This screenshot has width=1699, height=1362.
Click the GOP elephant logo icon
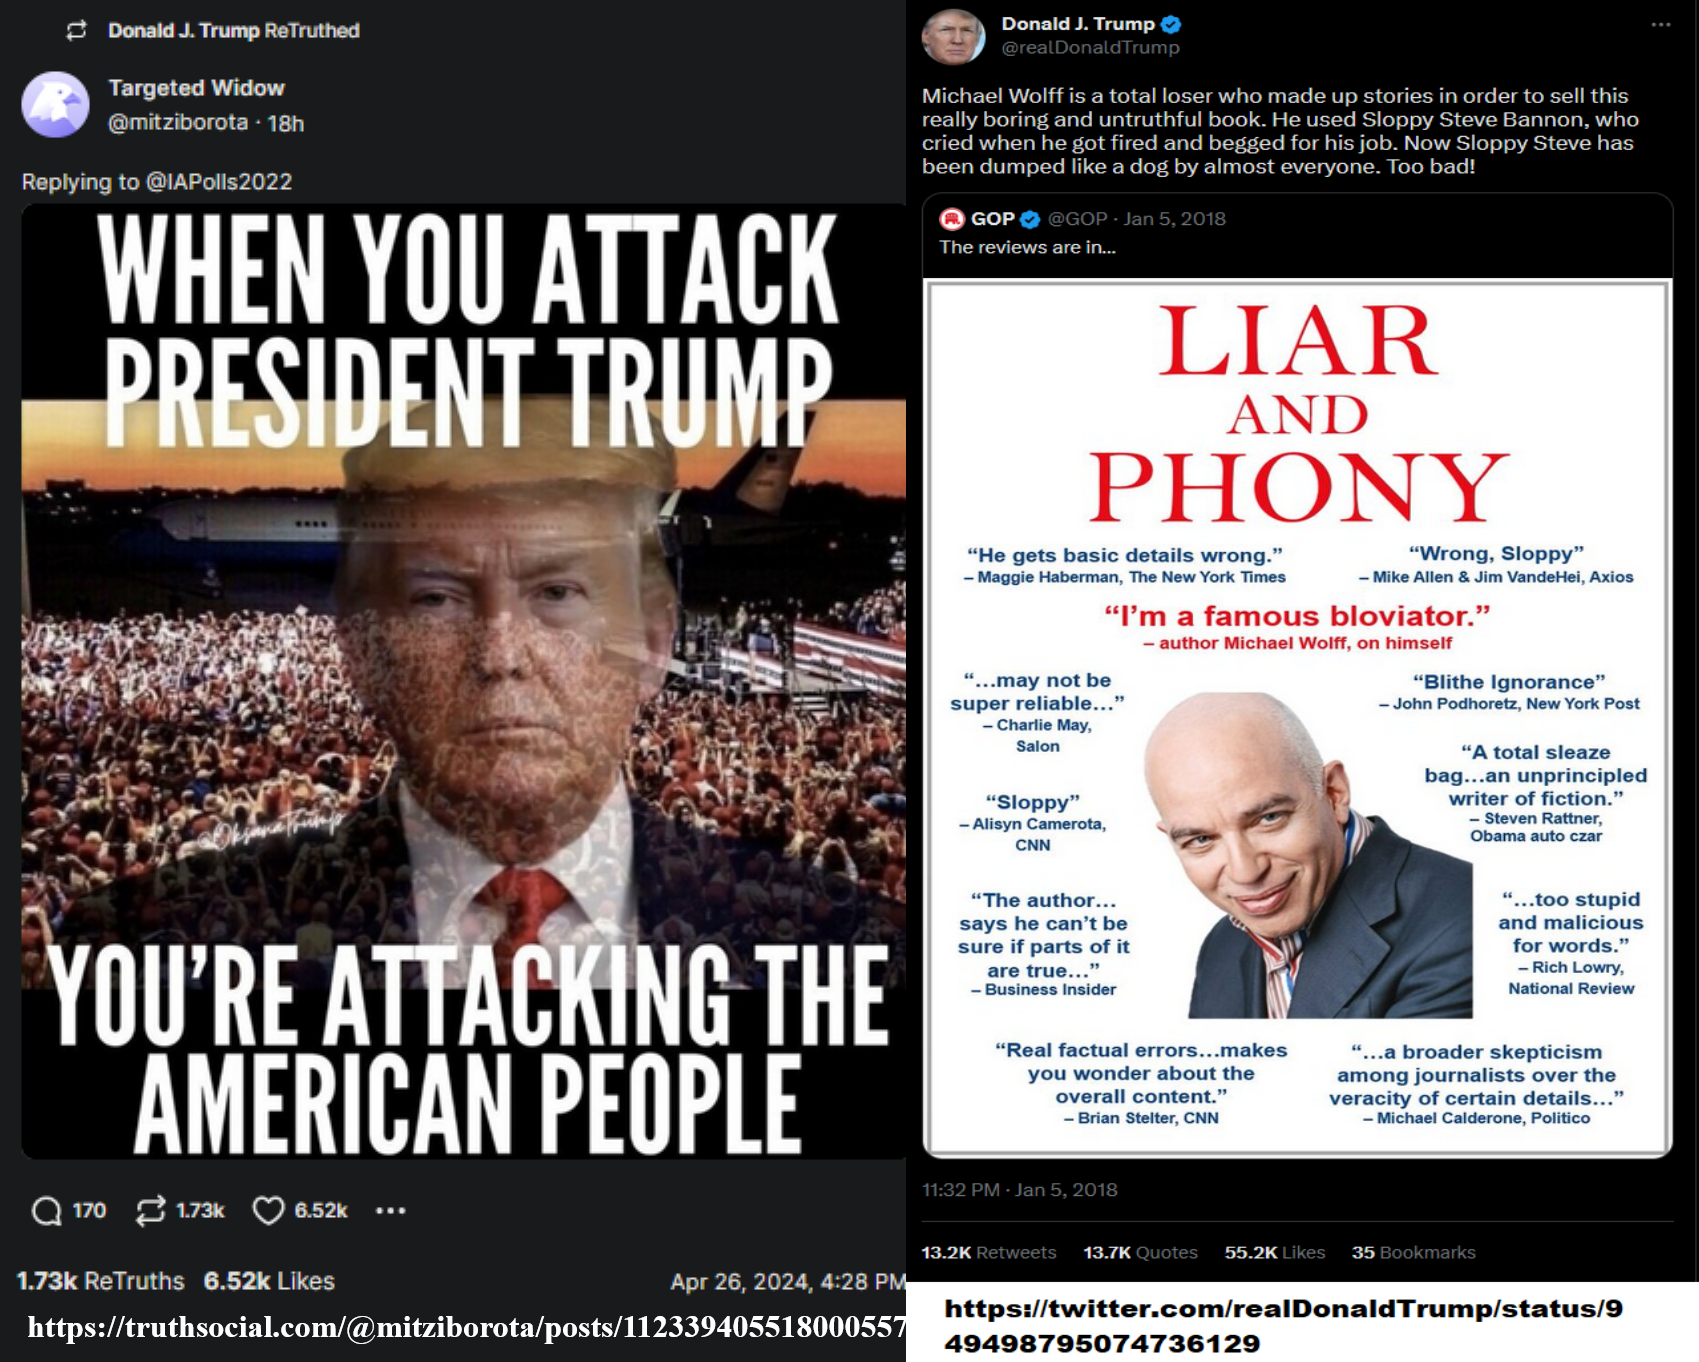pos(953,219)
